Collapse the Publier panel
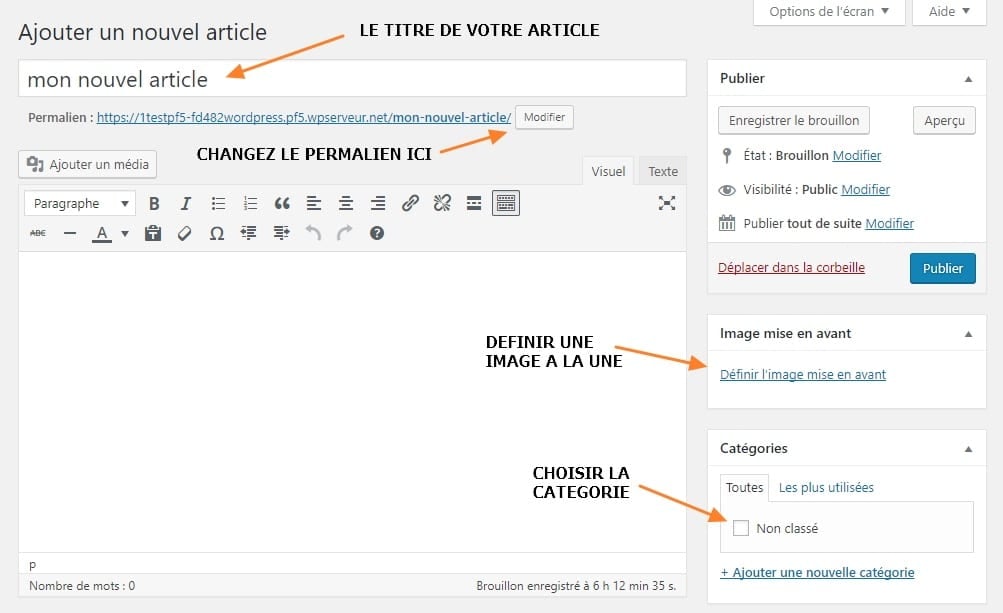Image resolution: width=1003 pixels, height=613 pixels. 966,78
